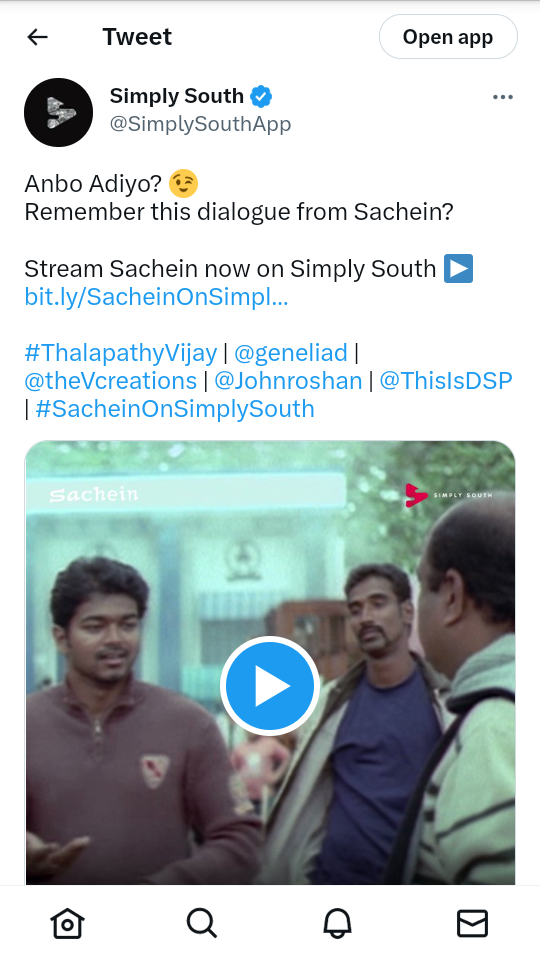540x960 pixels.
Task: Click the blue verified badge
Action: 261,96
